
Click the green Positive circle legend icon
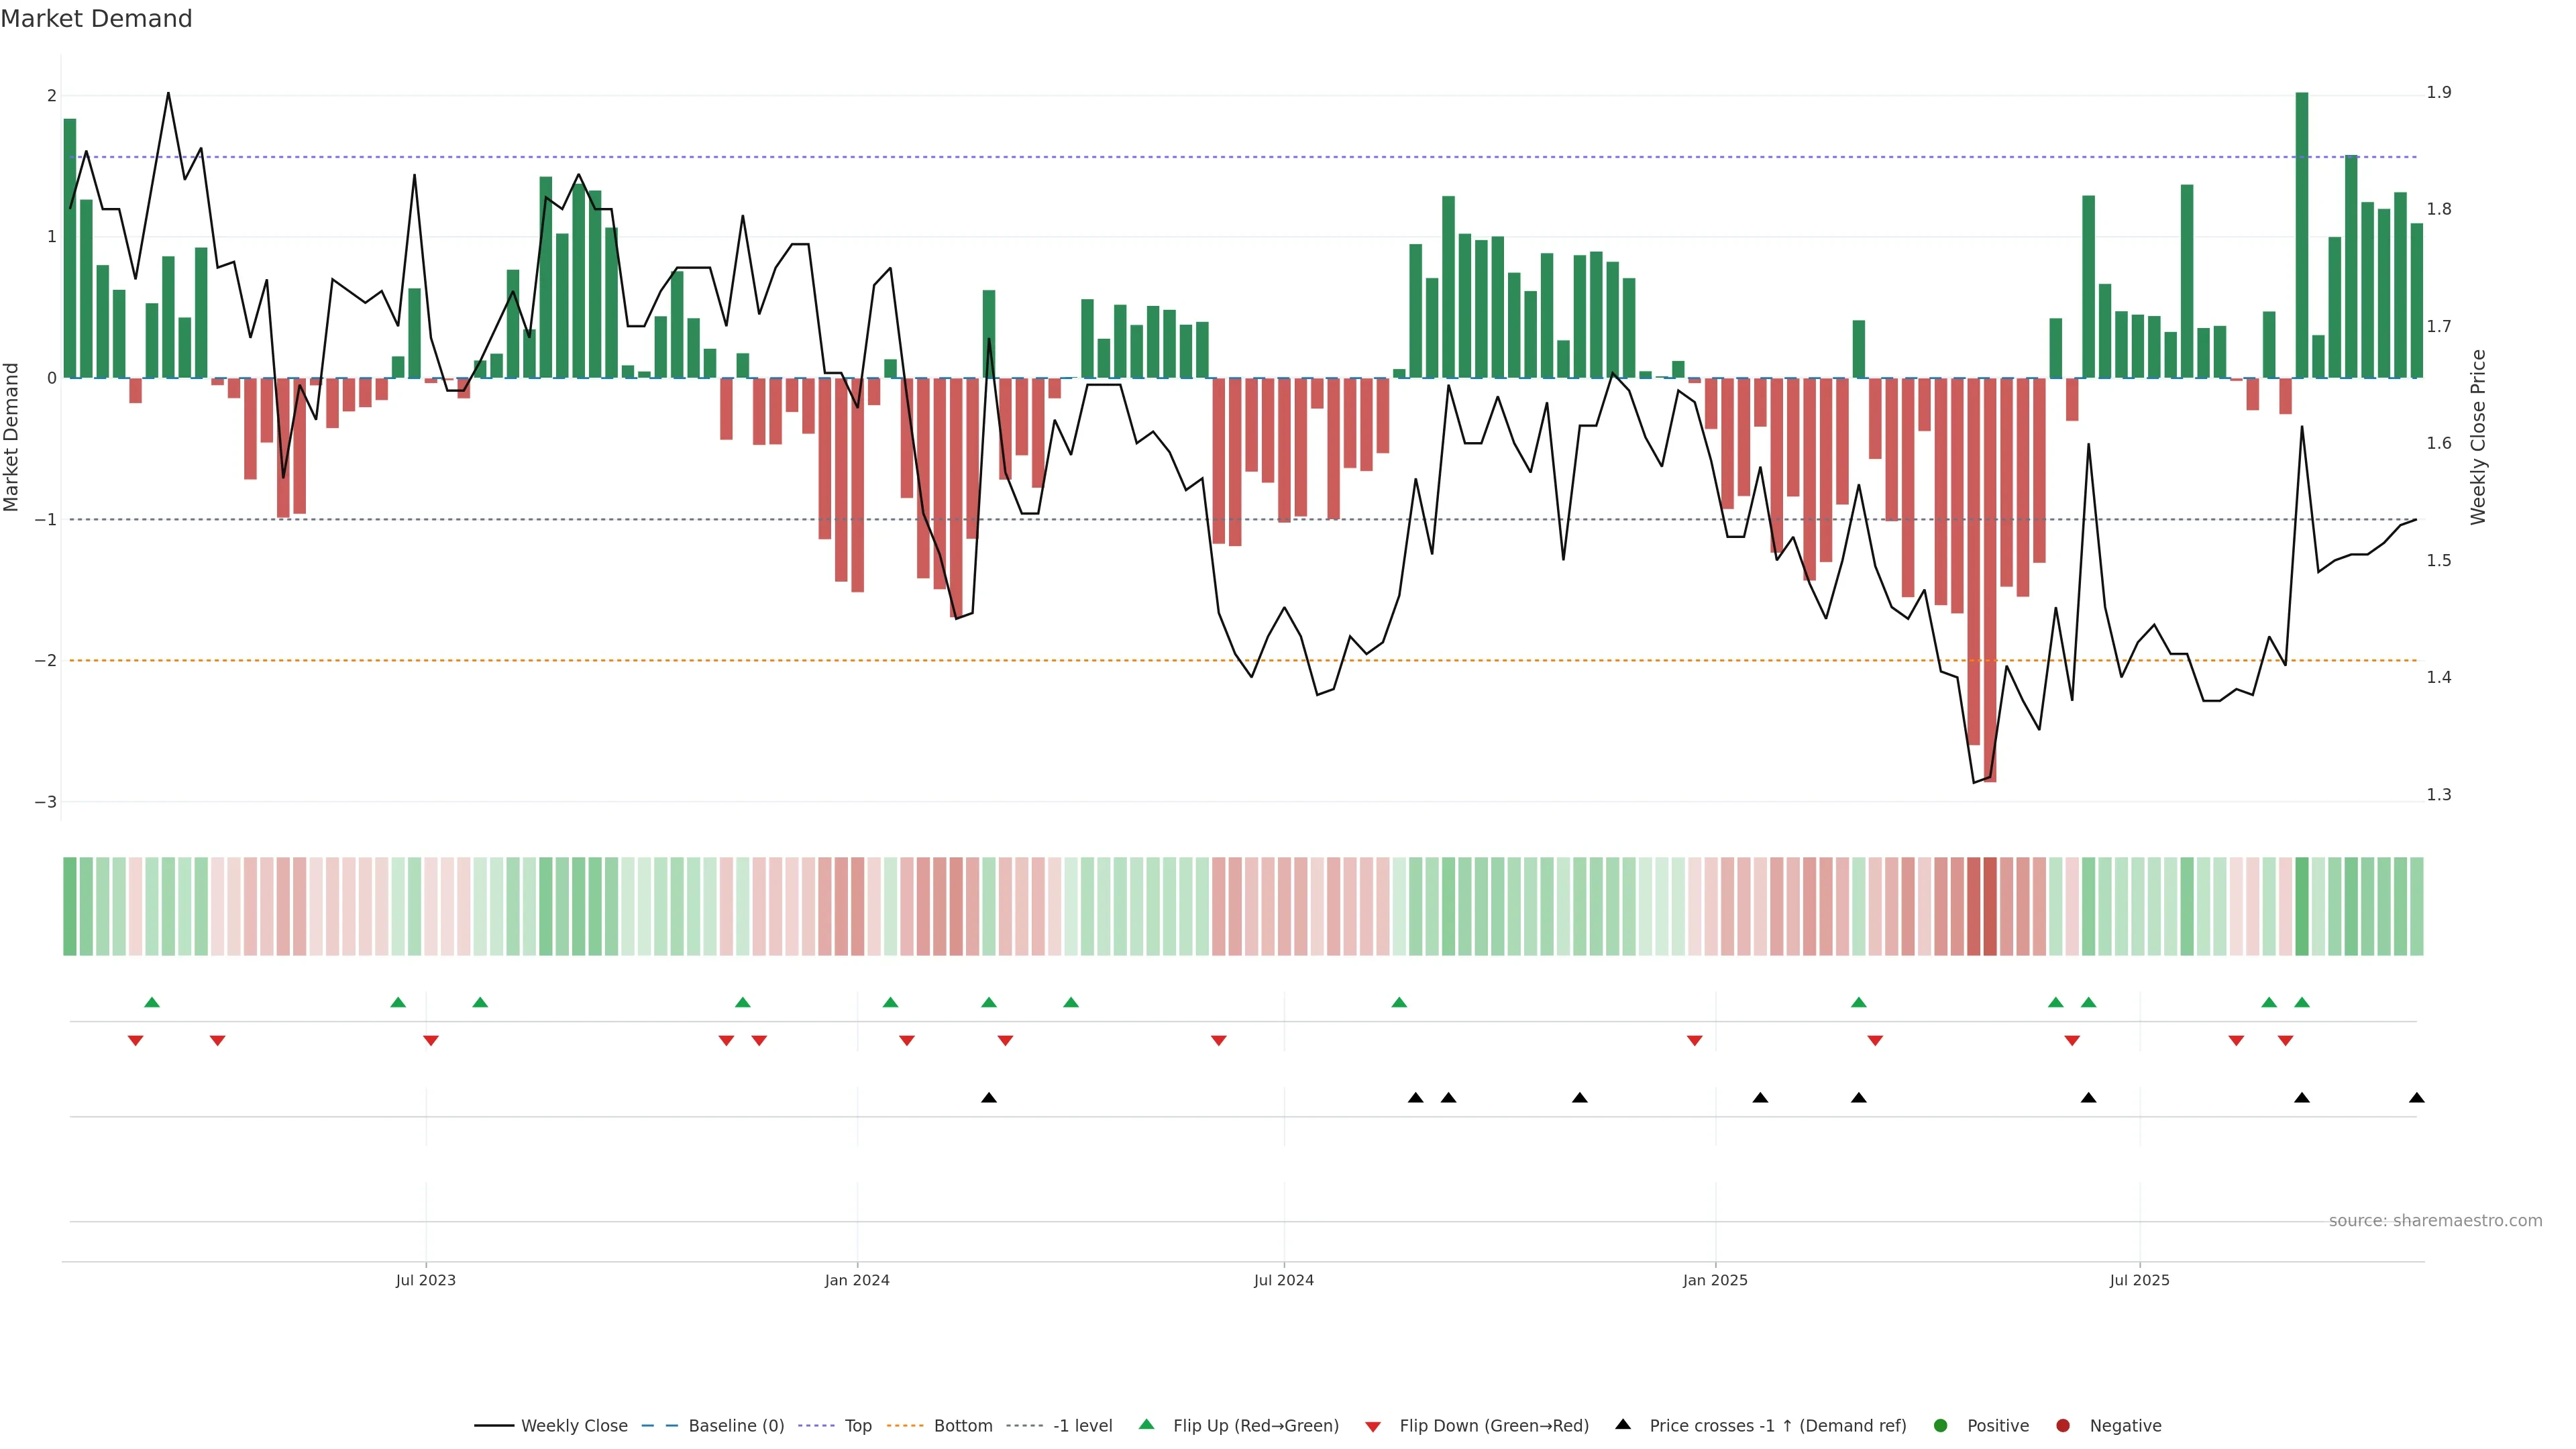(x=1941, y=1425)
